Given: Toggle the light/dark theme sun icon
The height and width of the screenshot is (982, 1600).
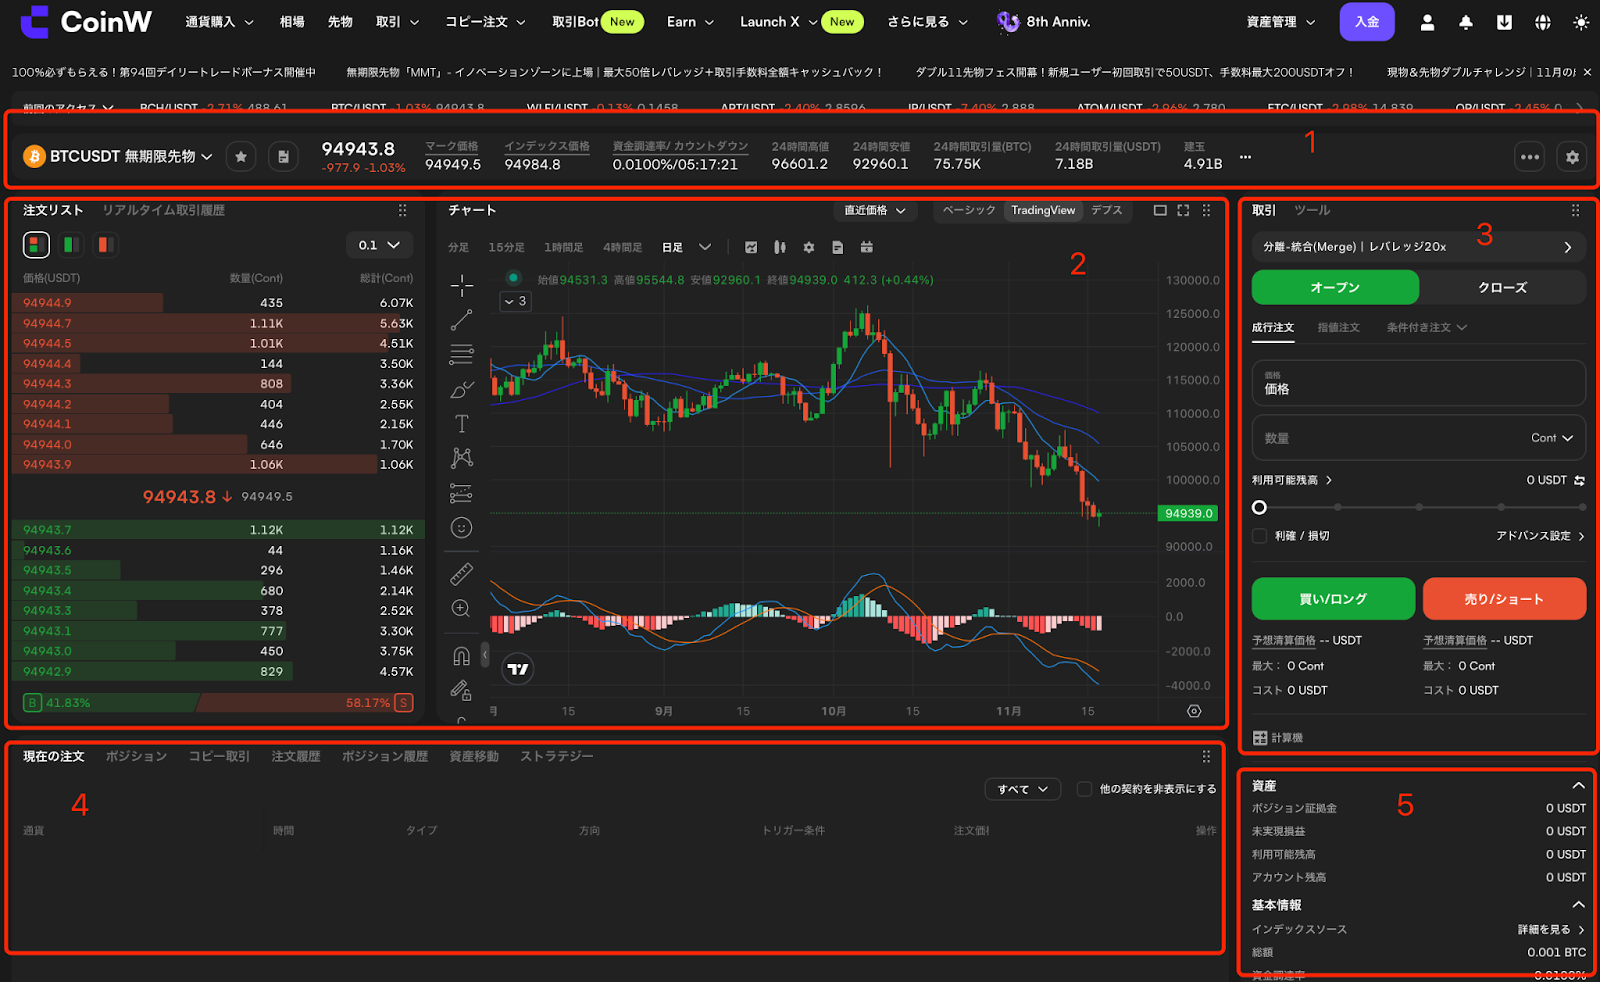Looking at the screenshot, I should pyautogui.click(x=1581, y=22).
